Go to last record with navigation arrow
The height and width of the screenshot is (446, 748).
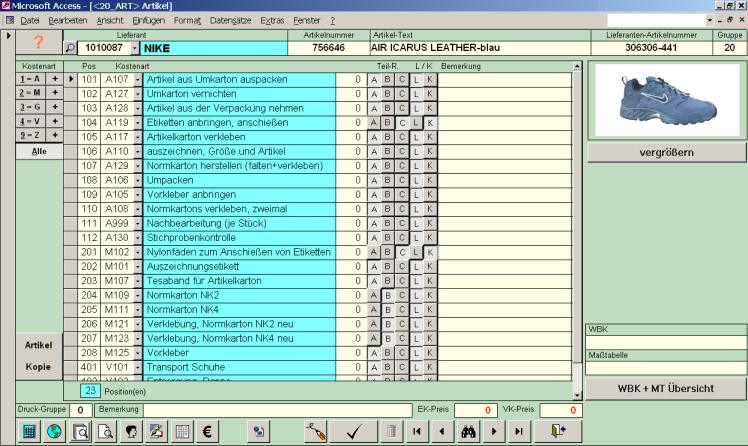coord(518,431)
